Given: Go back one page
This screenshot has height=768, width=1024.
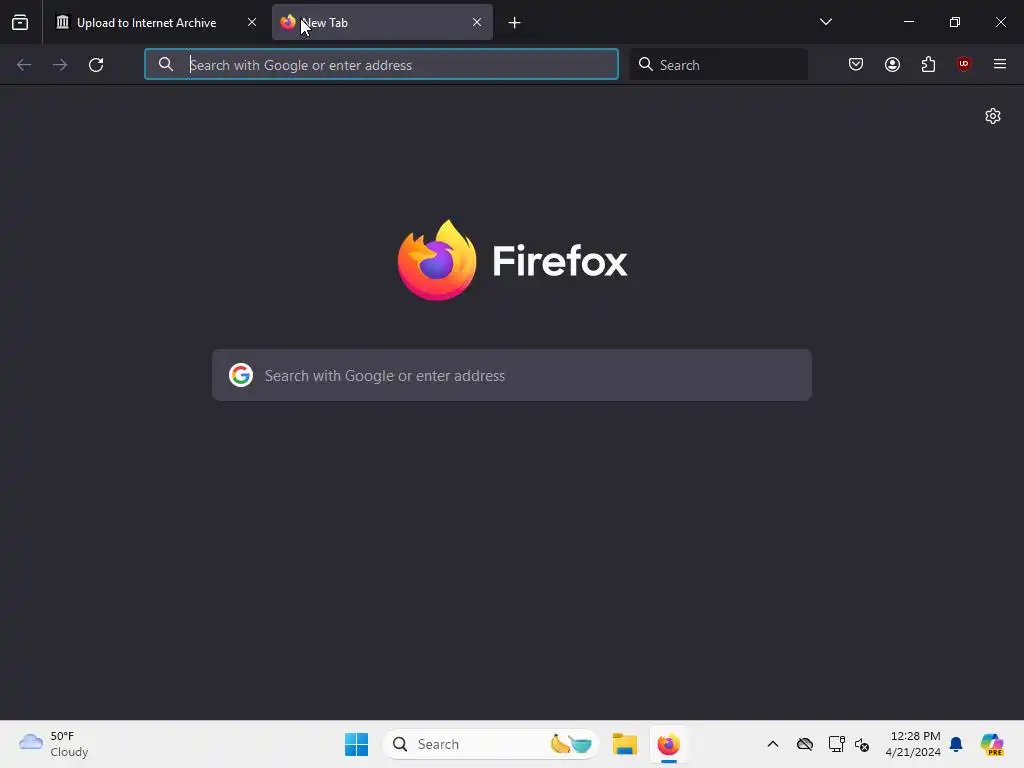Looking at the screenshot, I should pos(24,65).
